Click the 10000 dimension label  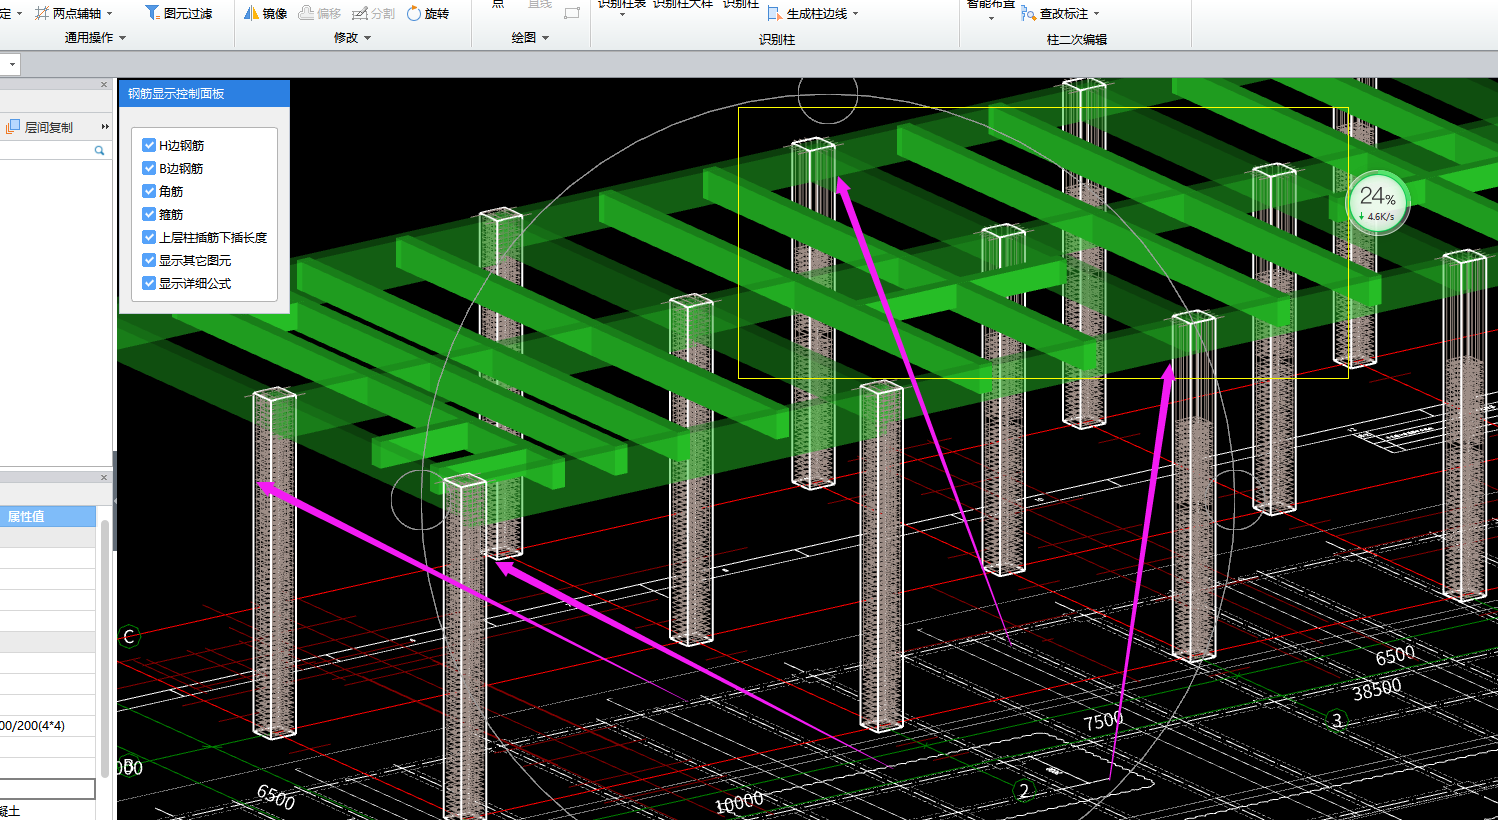(740, 802)
